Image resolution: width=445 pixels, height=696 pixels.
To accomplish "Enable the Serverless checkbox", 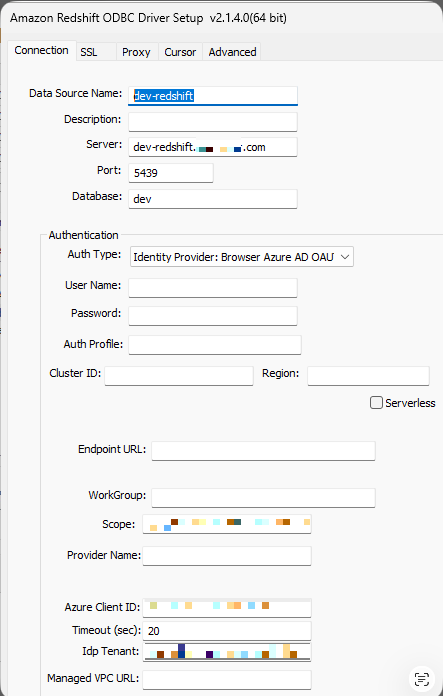I will (376, 403).
